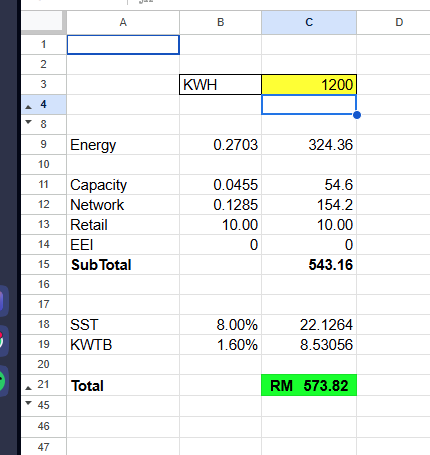Screen dimensions: 430x455
Task: Click the outlined empty cell A1
Action: pyautogui.click(x=123, y=45)
